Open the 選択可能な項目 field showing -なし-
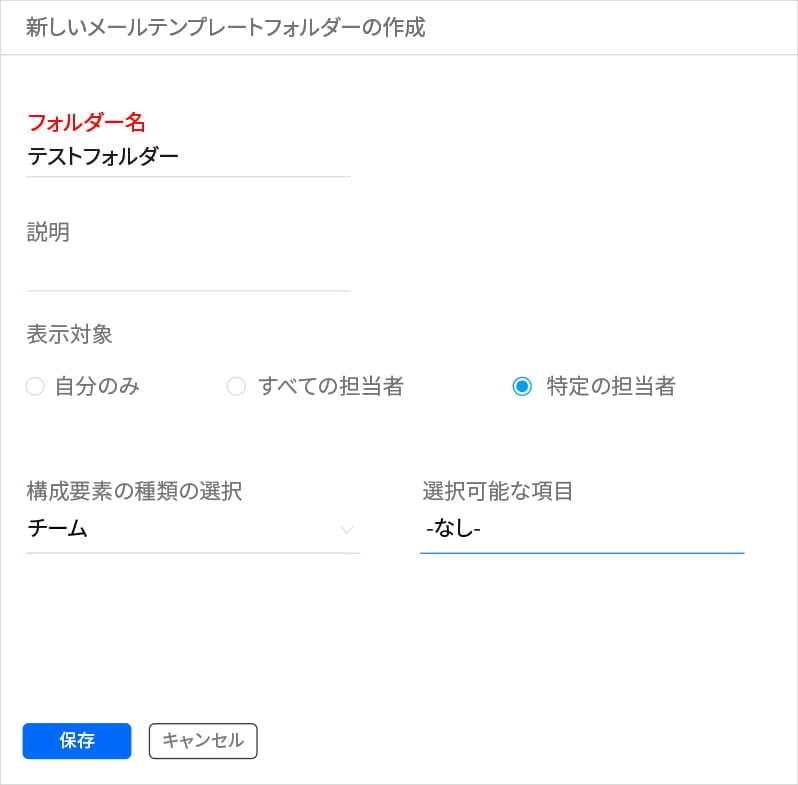 pos(582,529)
